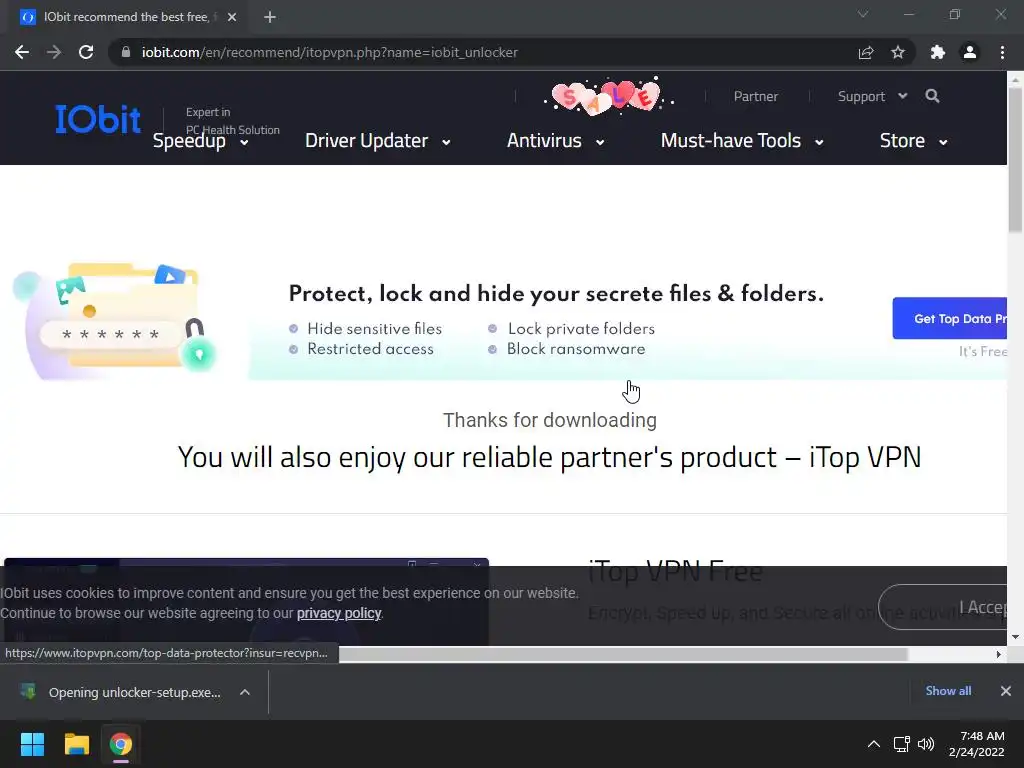The width and height of the screenshot is (1024, 768).
Task: Click the browser forward arrow
Action: (54, 52)
